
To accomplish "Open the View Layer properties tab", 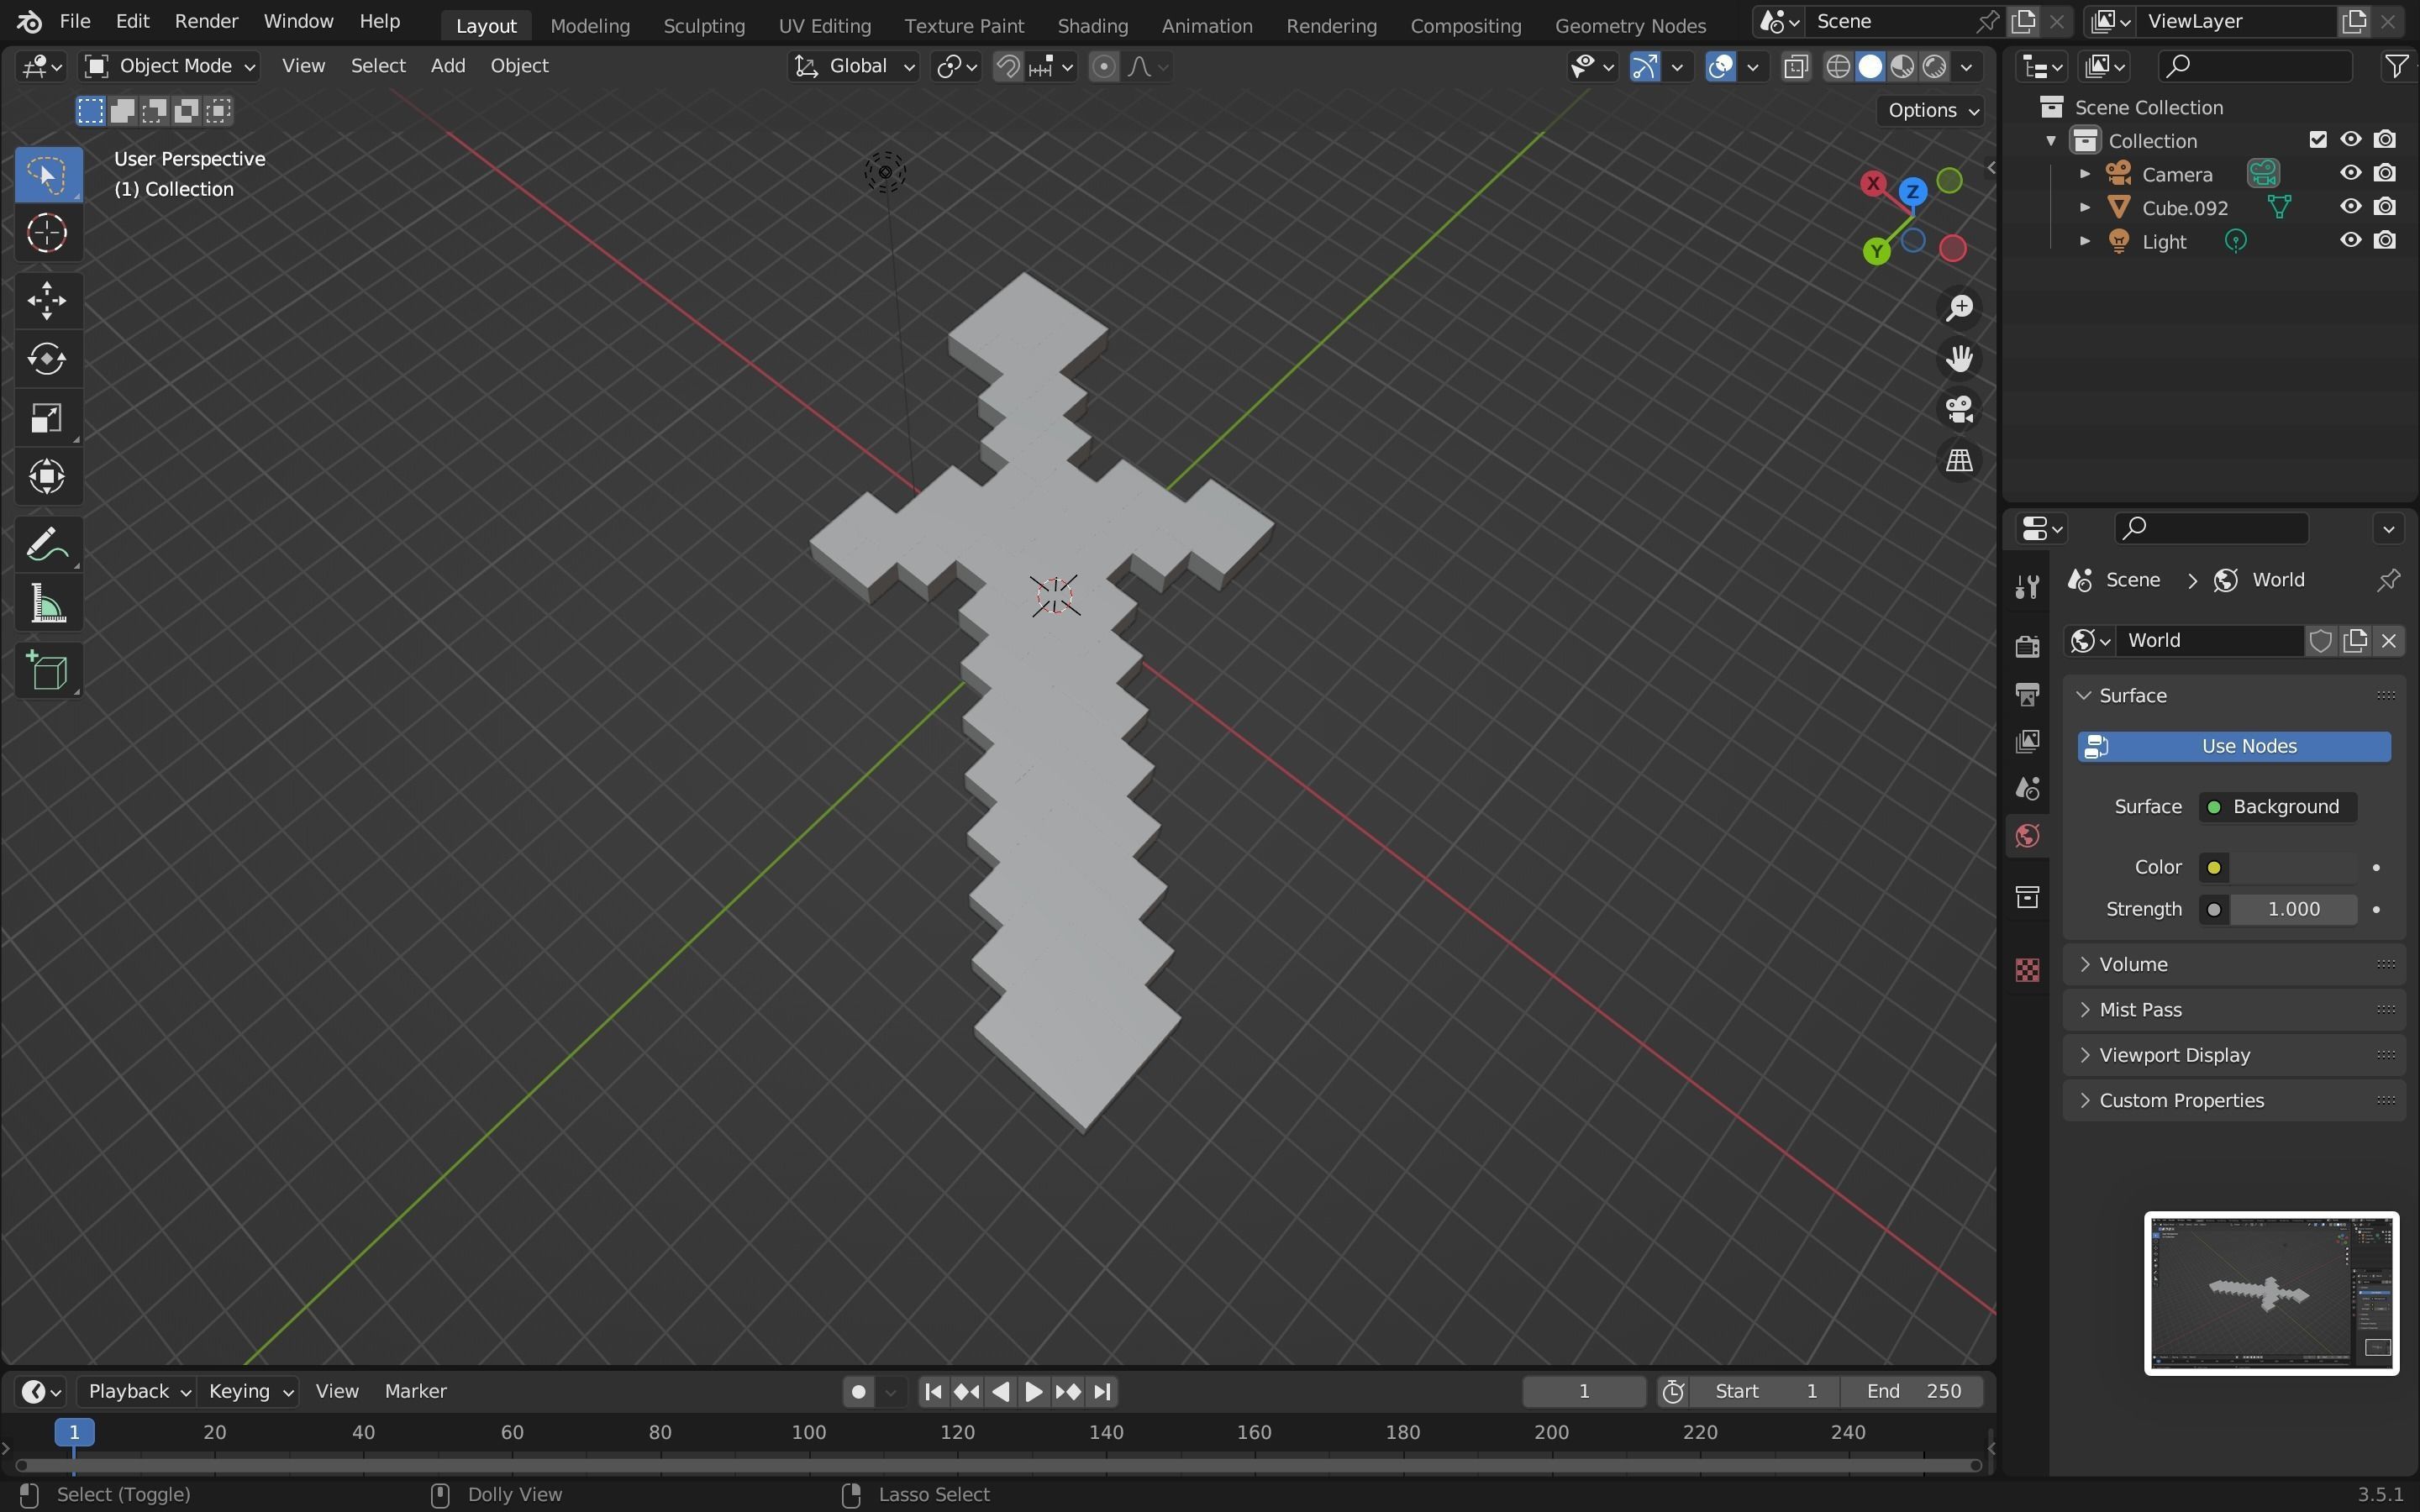I will [2027, 741].
